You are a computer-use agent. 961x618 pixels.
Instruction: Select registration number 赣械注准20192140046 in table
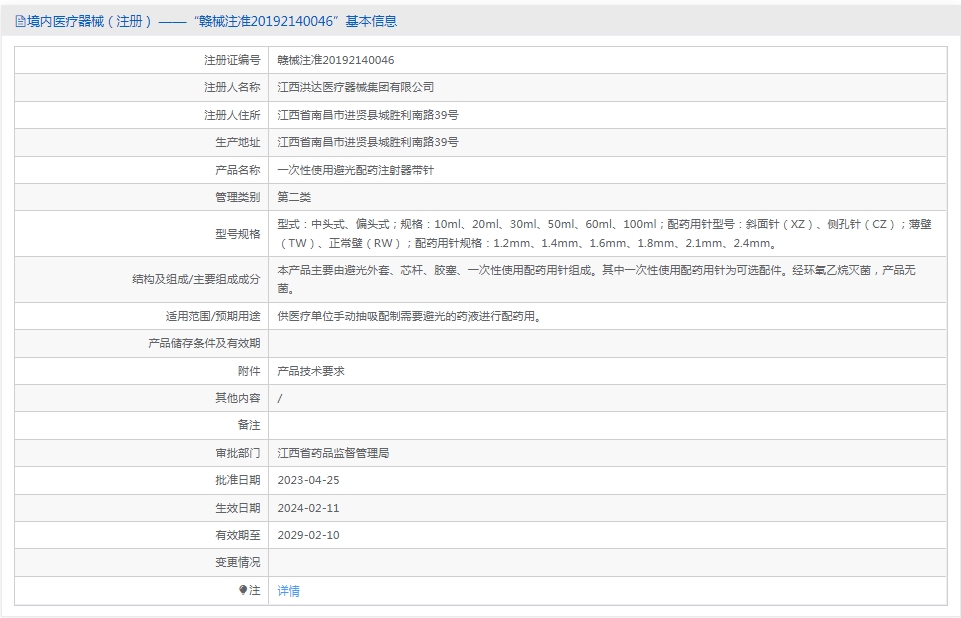[x=336, y=60]
